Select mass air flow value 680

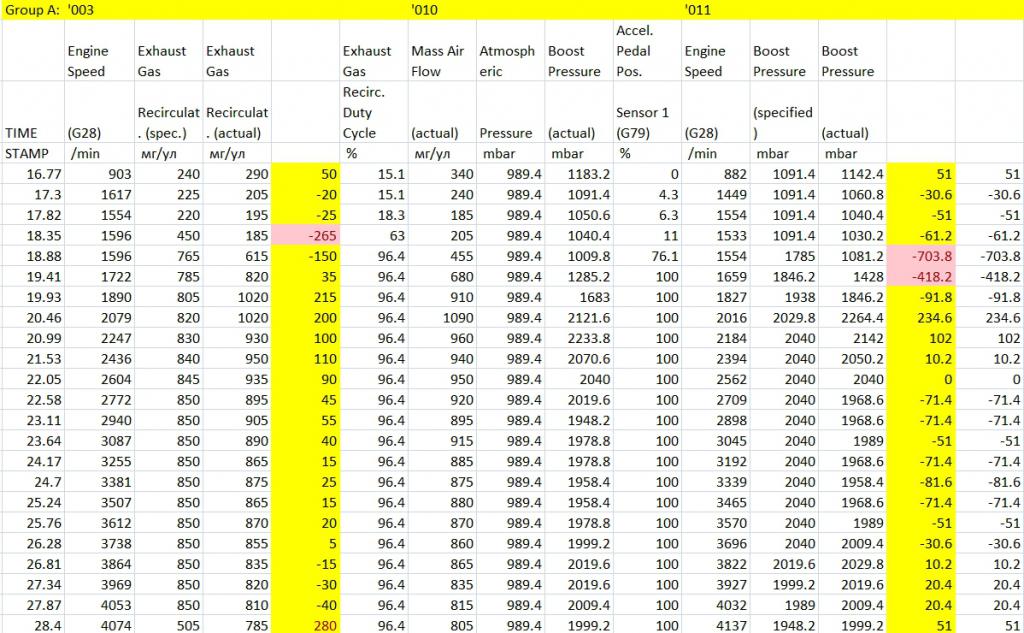(442, 276)
